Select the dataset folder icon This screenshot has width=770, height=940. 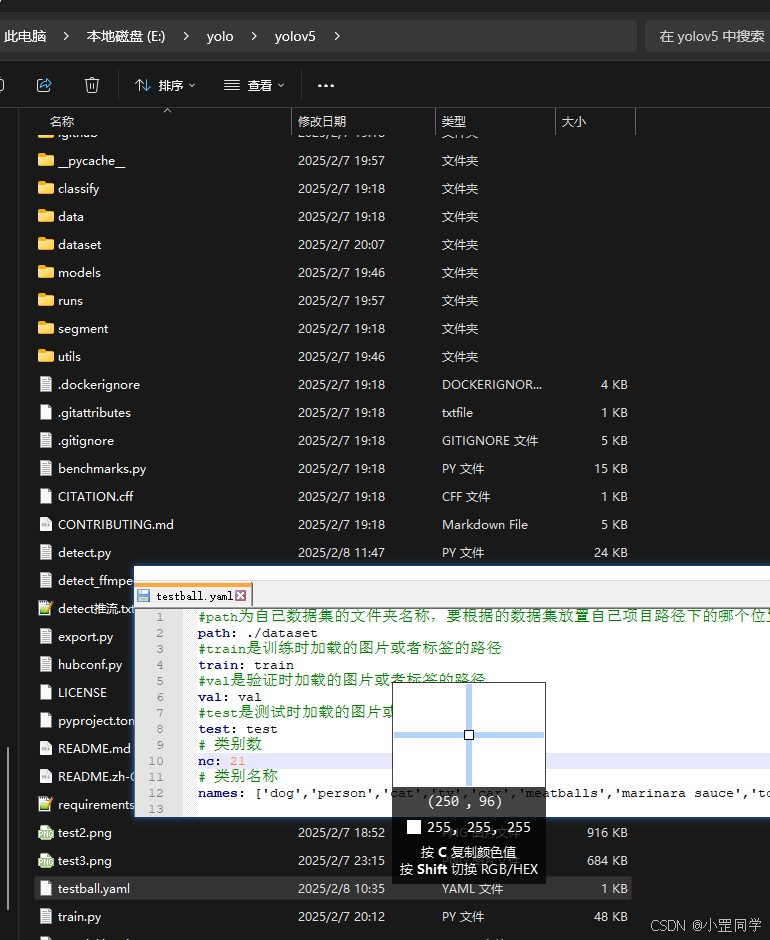(46, 244)
